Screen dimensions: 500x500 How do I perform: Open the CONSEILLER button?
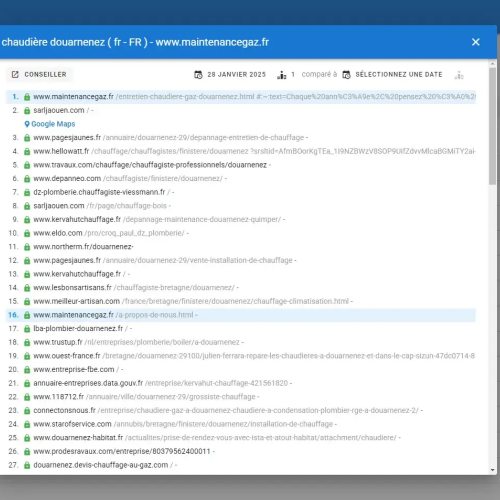[x=39, y=74]
